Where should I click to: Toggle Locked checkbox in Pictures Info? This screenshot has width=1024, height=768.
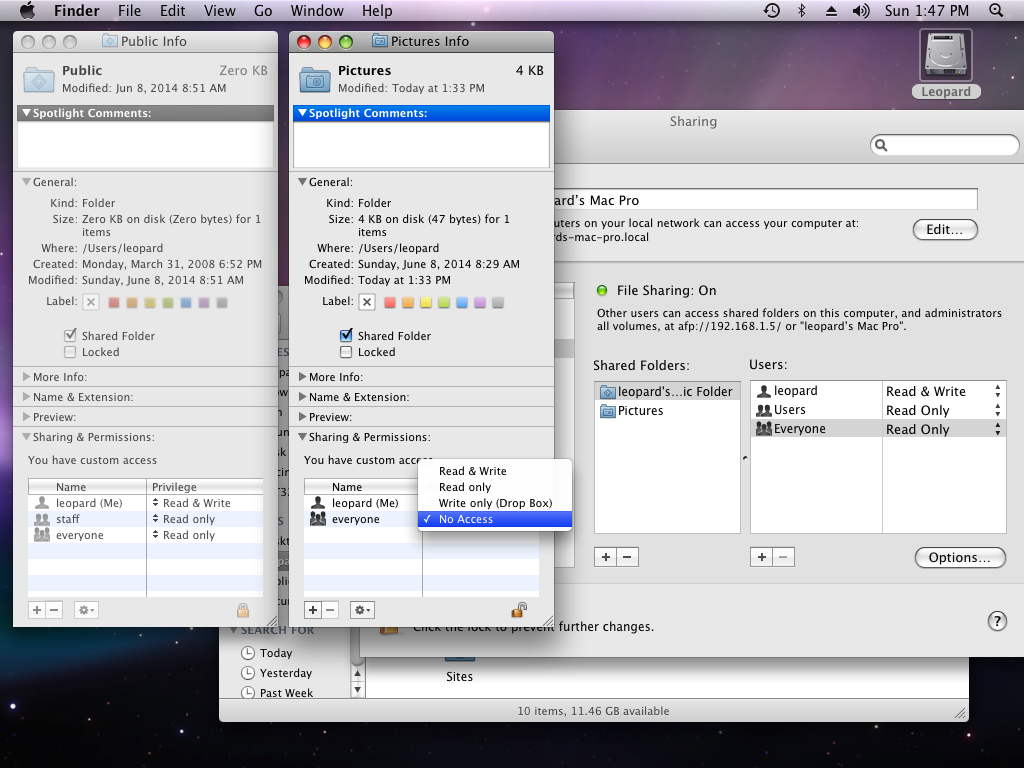pyautogui.click(x=346, y=352)
